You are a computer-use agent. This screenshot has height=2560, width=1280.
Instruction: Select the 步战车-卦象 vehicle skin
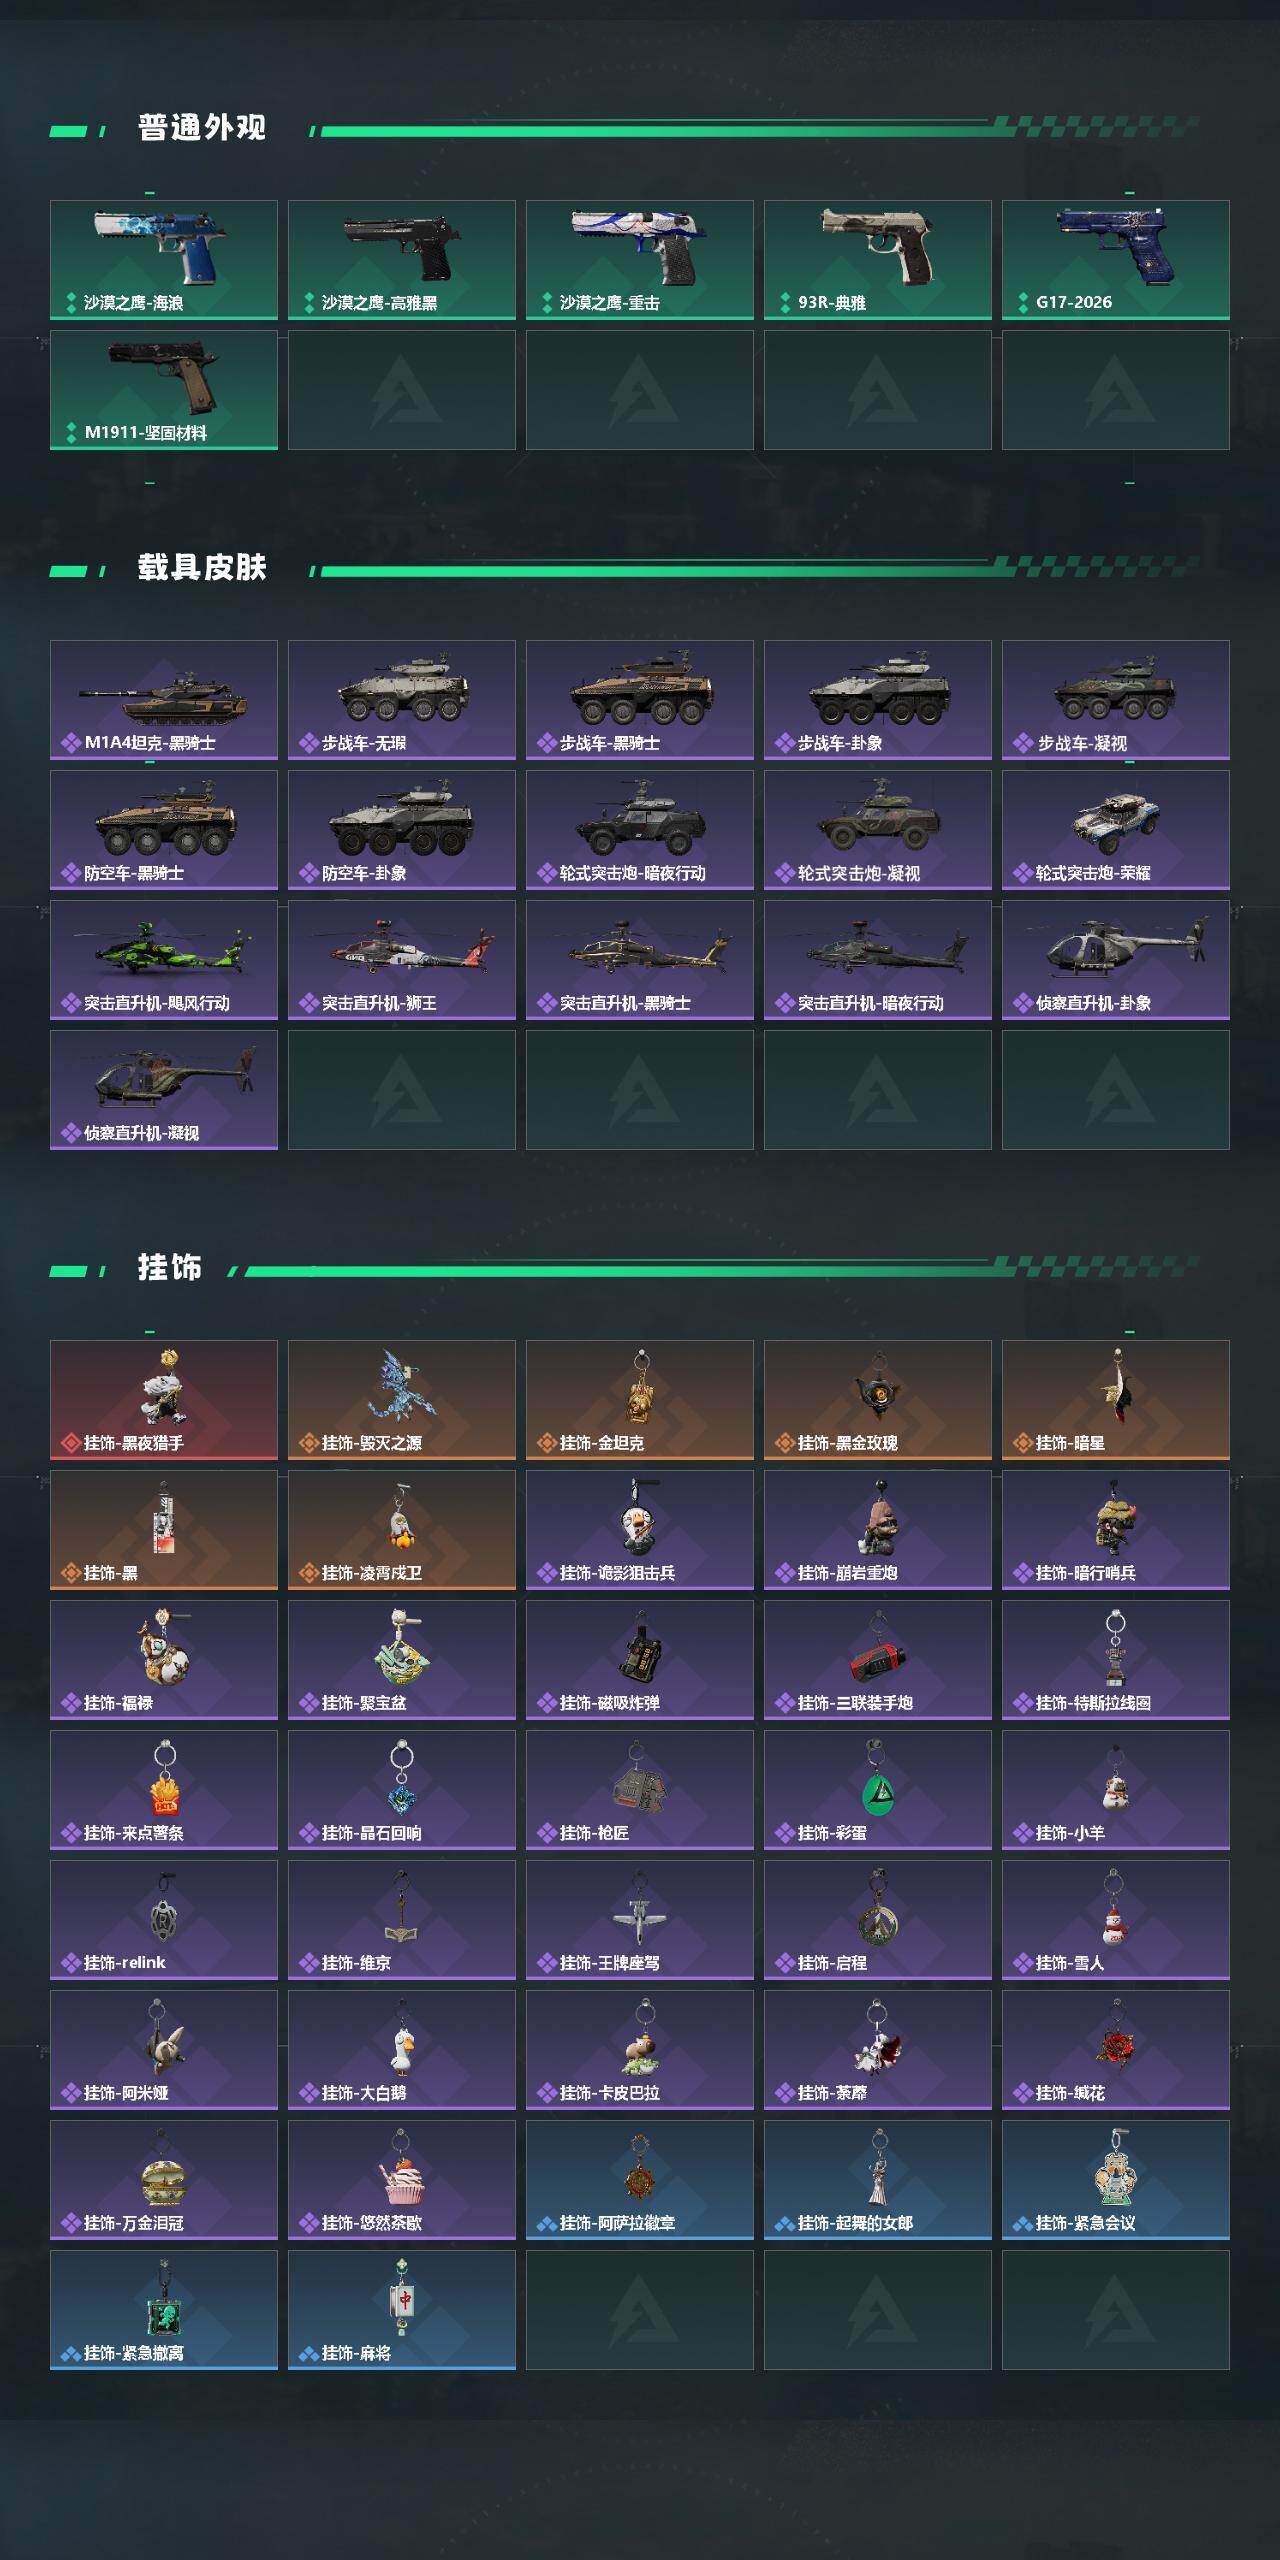[878, 700]
